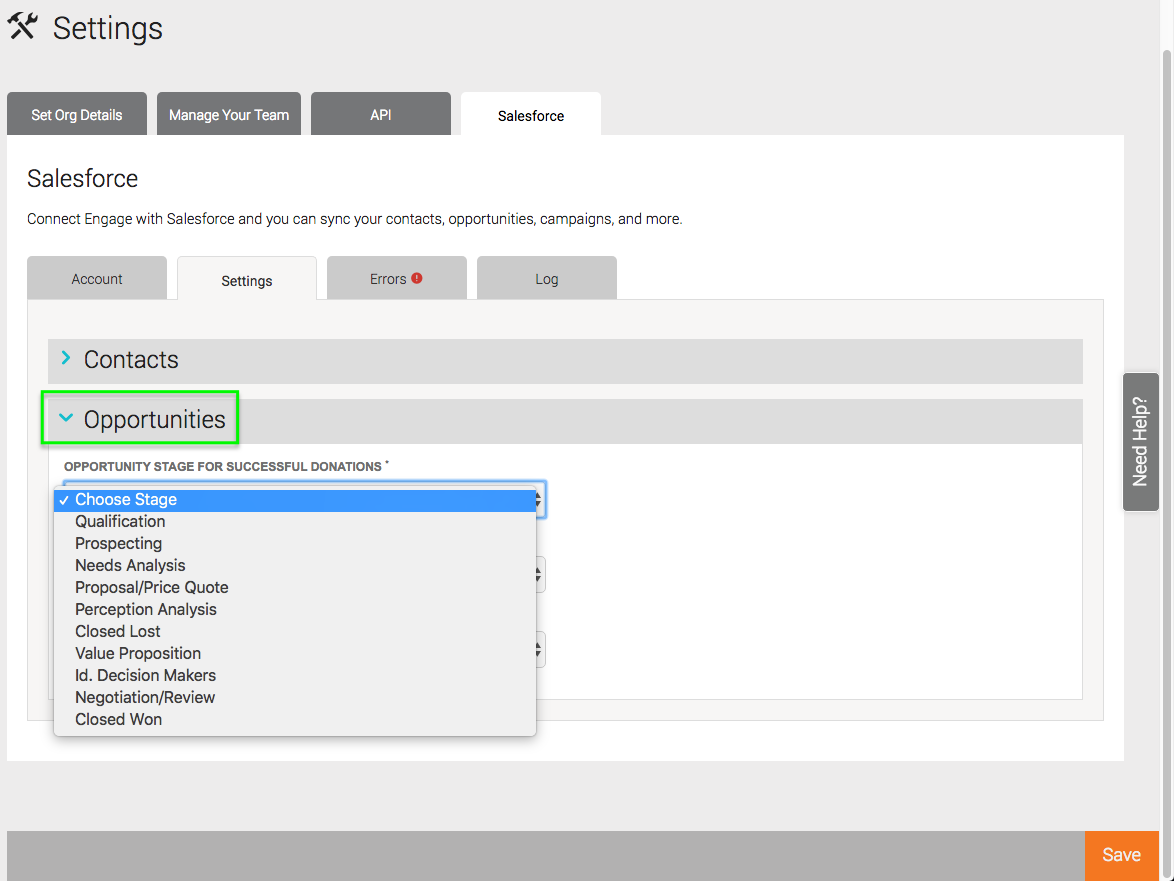Click the Contacts section heading
Image resolution: width=1174 pixels, height=881 pixels.
(x=131, y=359)
